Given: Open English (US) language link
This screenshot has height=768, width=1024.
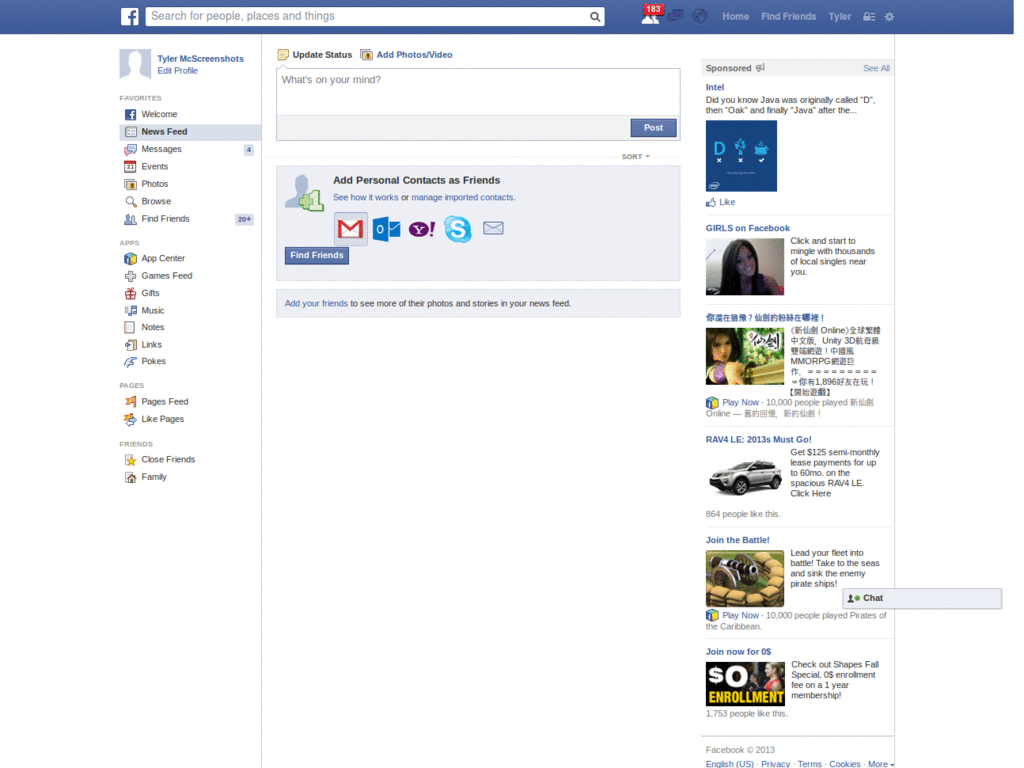Looking at the screenshot, I should pos(729,763).
